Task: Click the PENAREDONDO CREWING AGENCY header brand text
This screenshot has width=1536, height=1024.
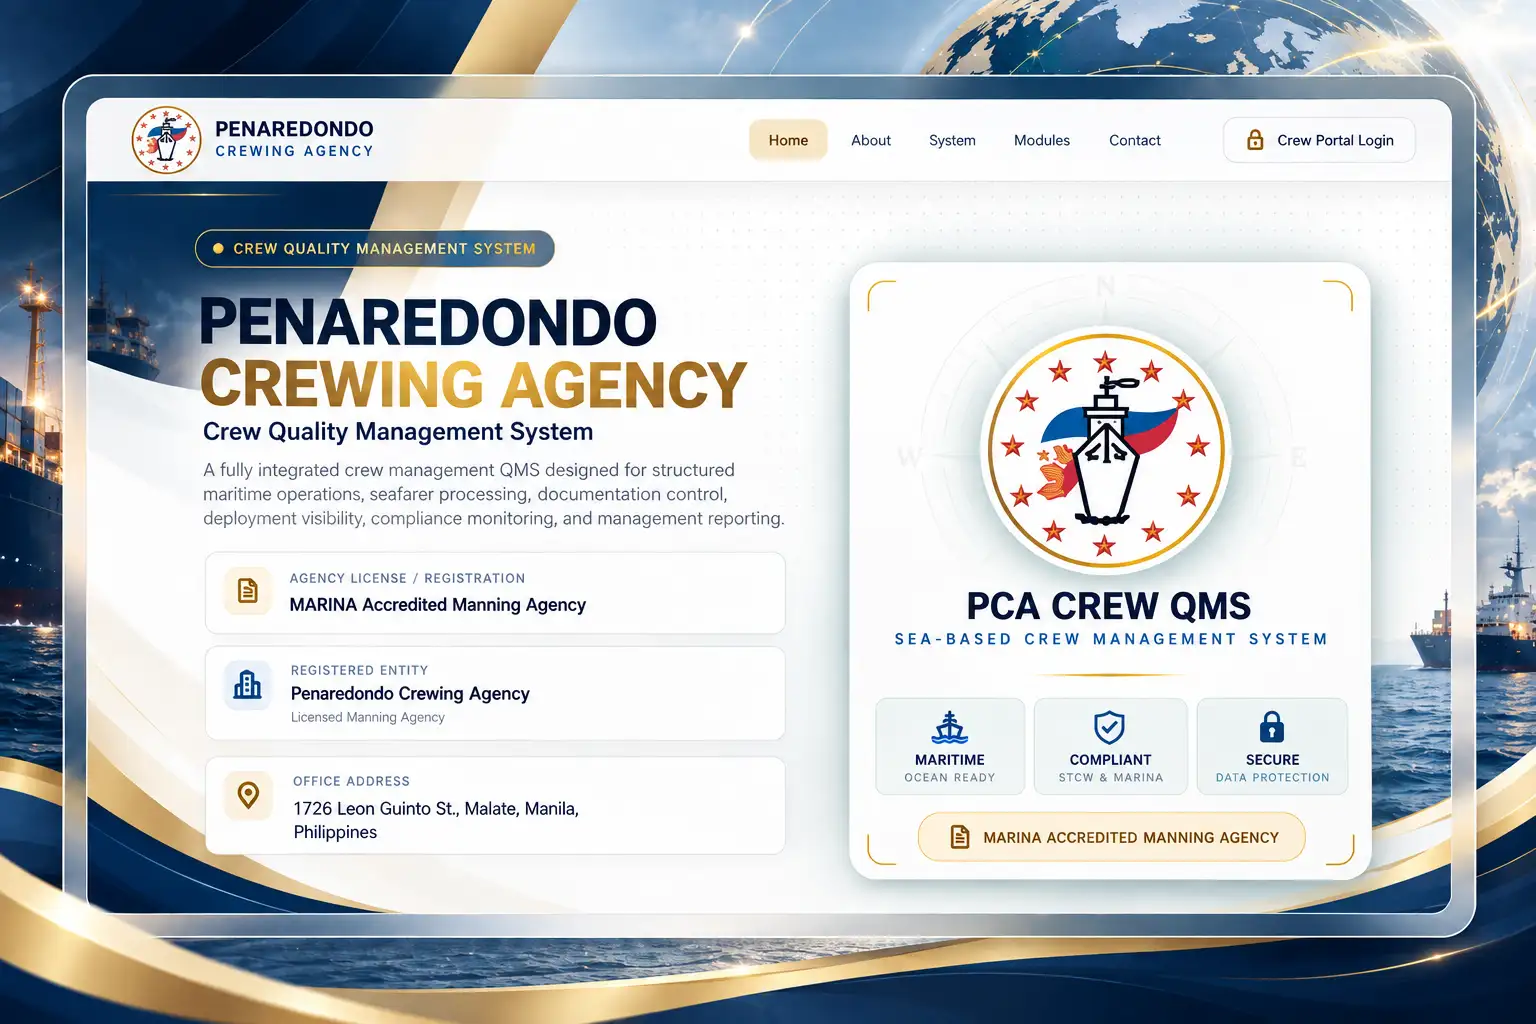Action: pos(294,139)
